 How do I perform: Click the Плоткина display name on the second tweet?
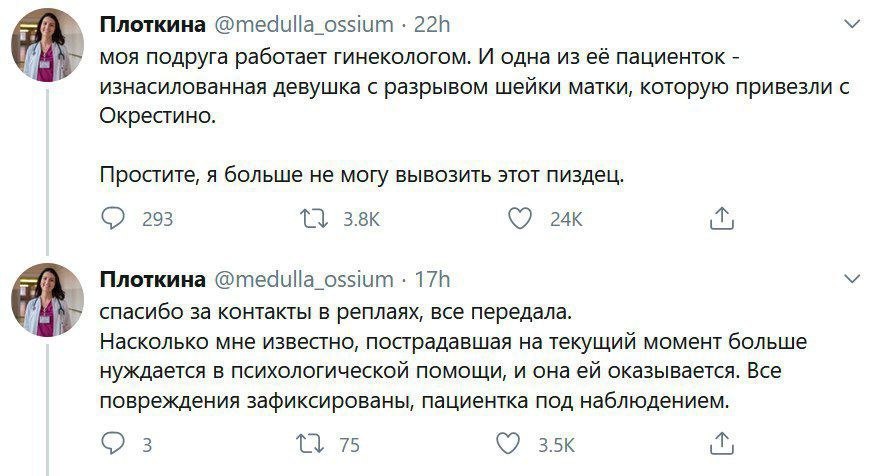click(151, 278)
